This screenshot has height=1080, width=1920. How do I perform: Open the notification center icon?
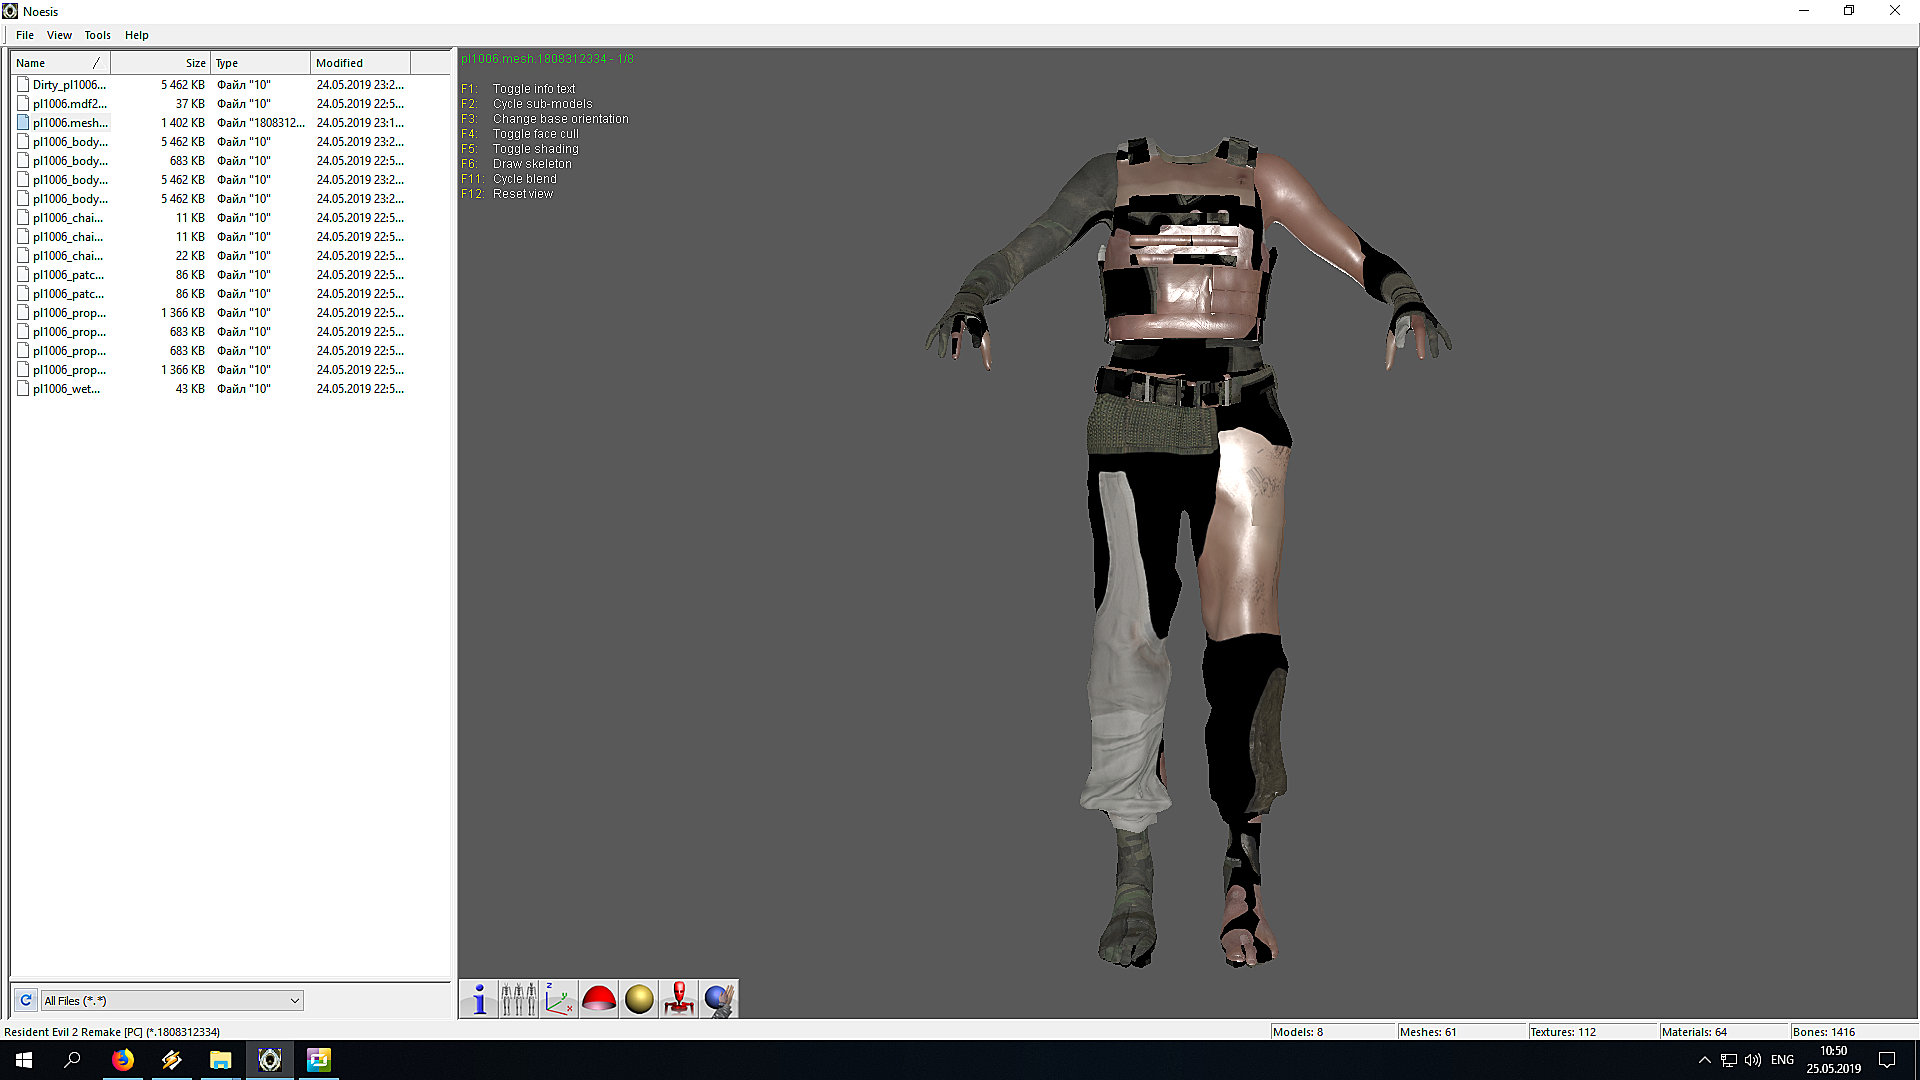click(x=1887, y=1060)
